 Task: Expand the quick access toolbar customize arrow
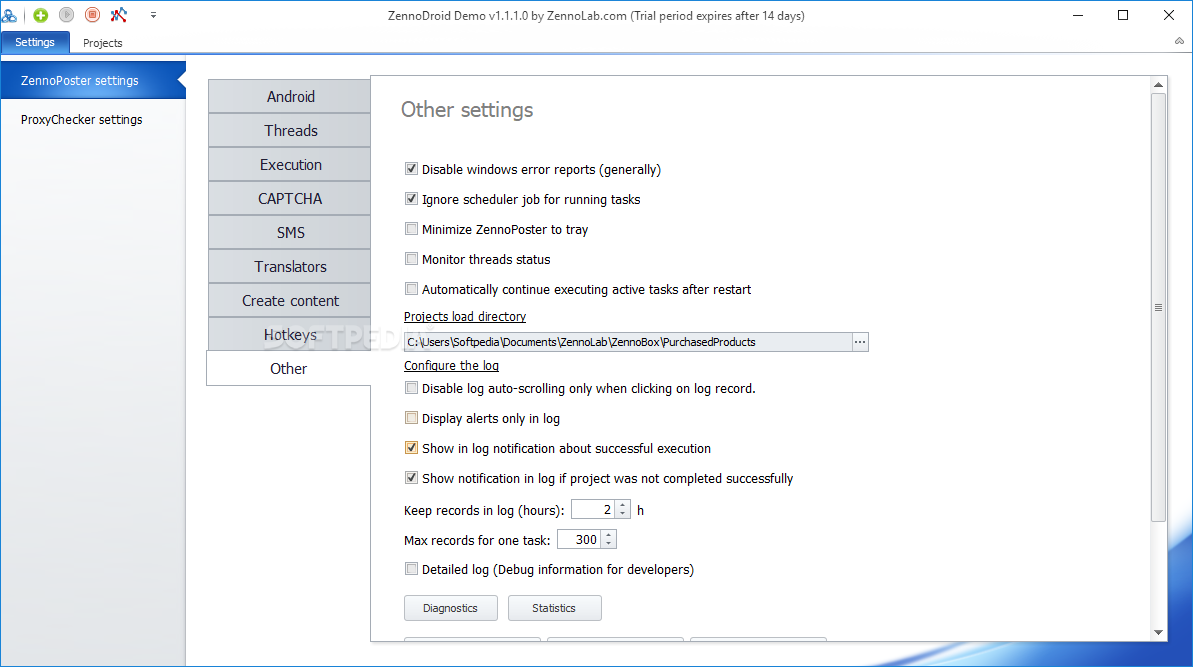click(153, 15)
